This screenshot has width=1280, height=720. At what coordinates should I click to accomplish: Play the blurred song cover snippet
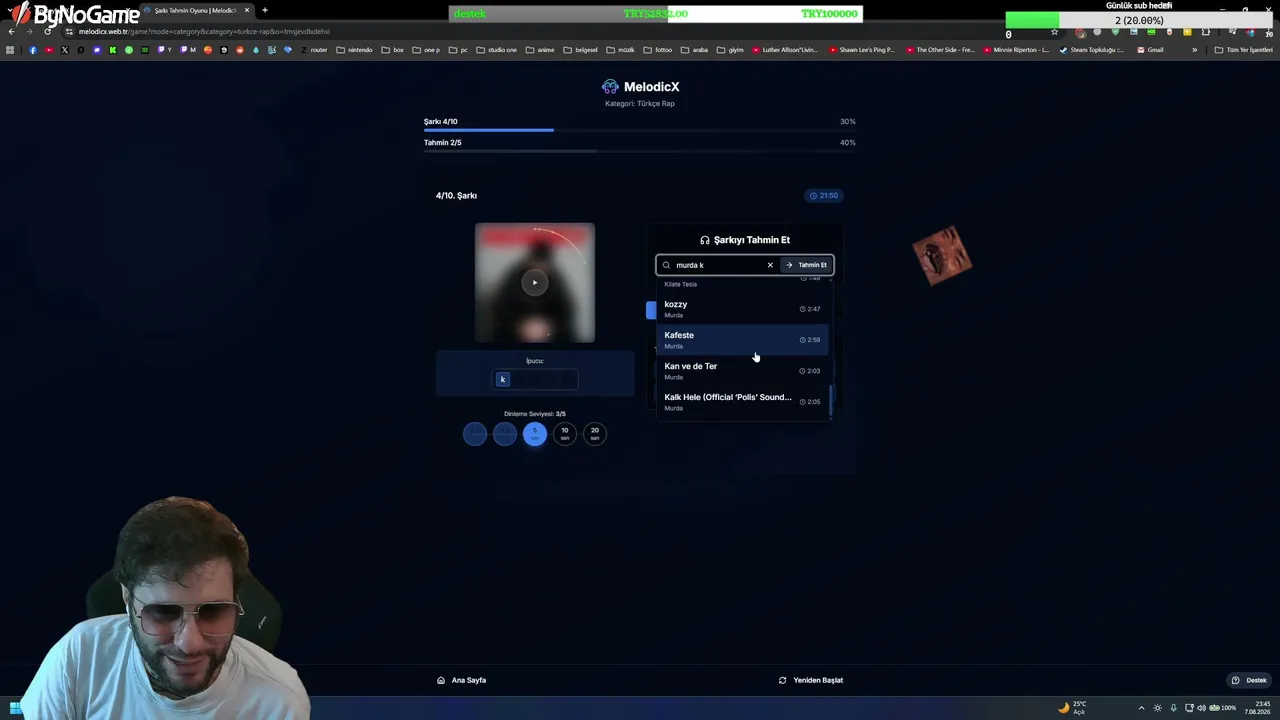pos(535,282)
